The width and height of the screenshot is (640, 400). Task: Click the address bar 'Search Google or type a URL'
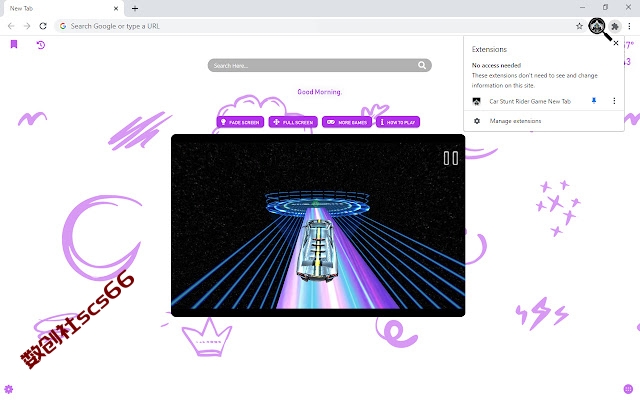coord(318,26)
